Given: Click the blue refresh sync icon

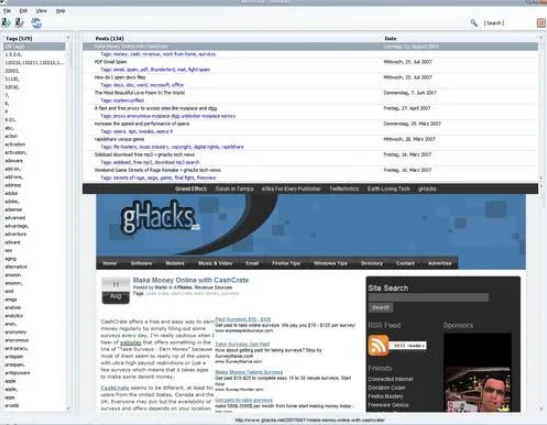Looking at the screenshot, I should (x=36, y=23).
